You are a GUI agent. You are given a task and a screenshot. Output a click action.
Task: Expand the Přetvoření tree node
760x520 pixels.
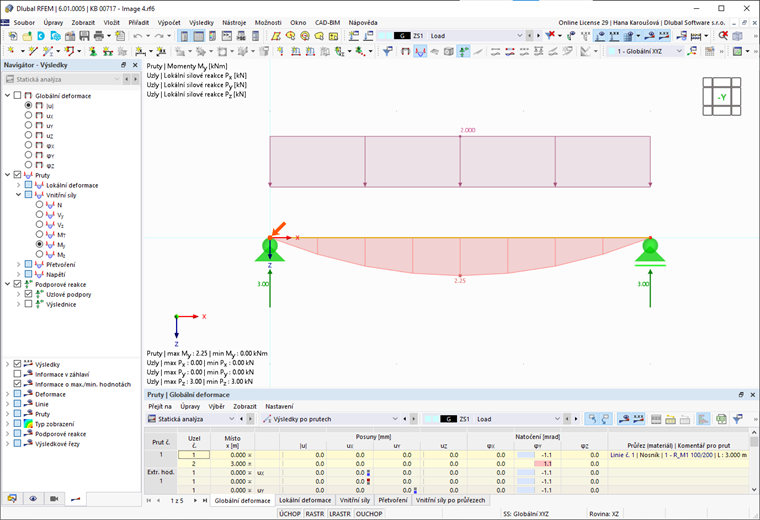pyautogui.click(x=18, y=264)
